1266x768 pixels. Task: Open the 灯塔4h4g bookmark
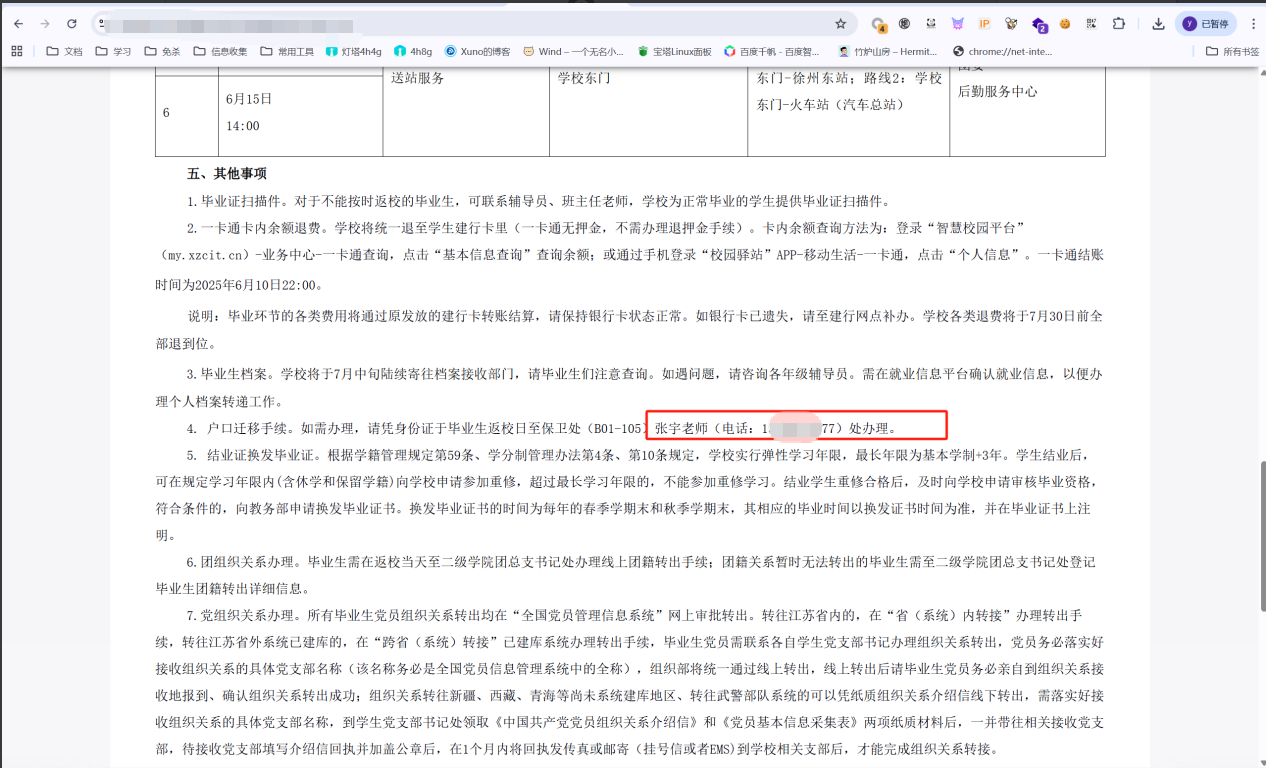tap(354, 51)
